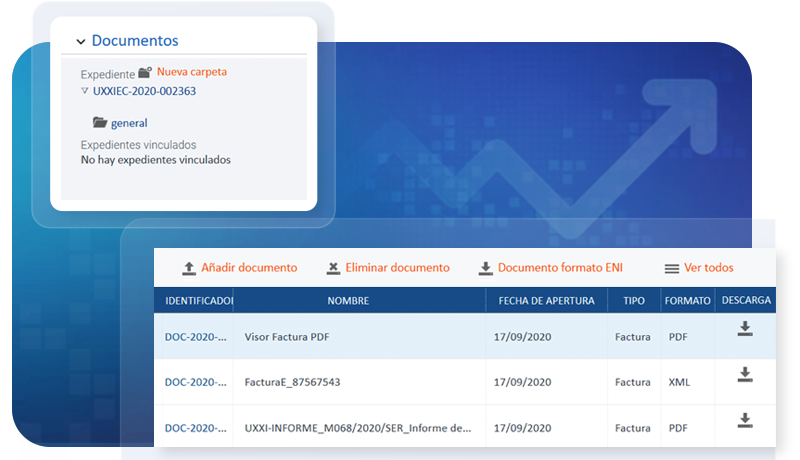
Task: Open the general folder label
Action: click(x=129, y=123)
